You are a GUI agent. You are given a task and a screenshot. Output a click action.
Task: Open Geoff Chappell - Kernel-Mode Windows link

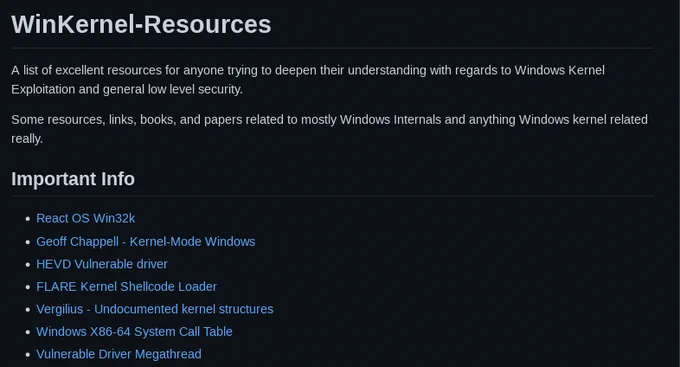pos(146,241)
